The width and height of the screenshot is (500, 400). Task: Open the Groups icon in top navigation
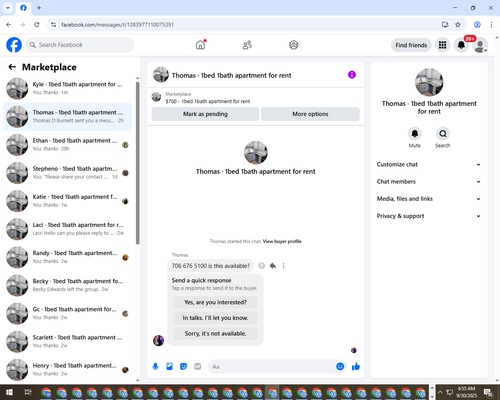pyautogui.click(x=294, y=45)
